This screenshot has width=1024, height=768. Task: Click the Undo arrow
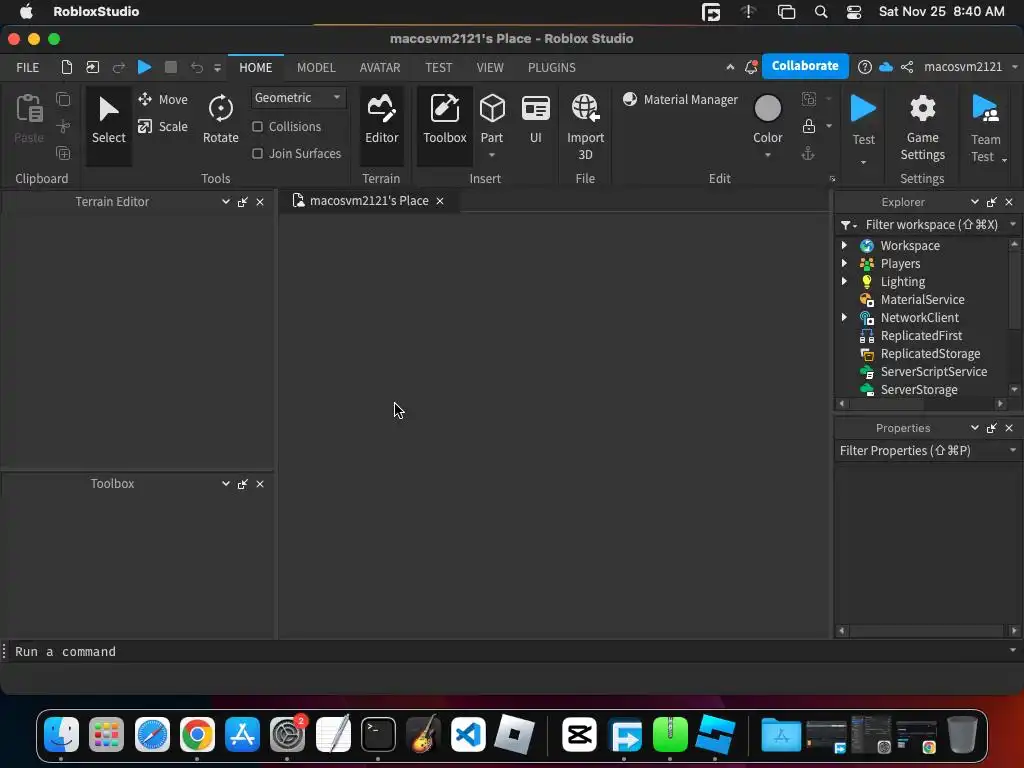pyautogui.click(x=197, y=67)
